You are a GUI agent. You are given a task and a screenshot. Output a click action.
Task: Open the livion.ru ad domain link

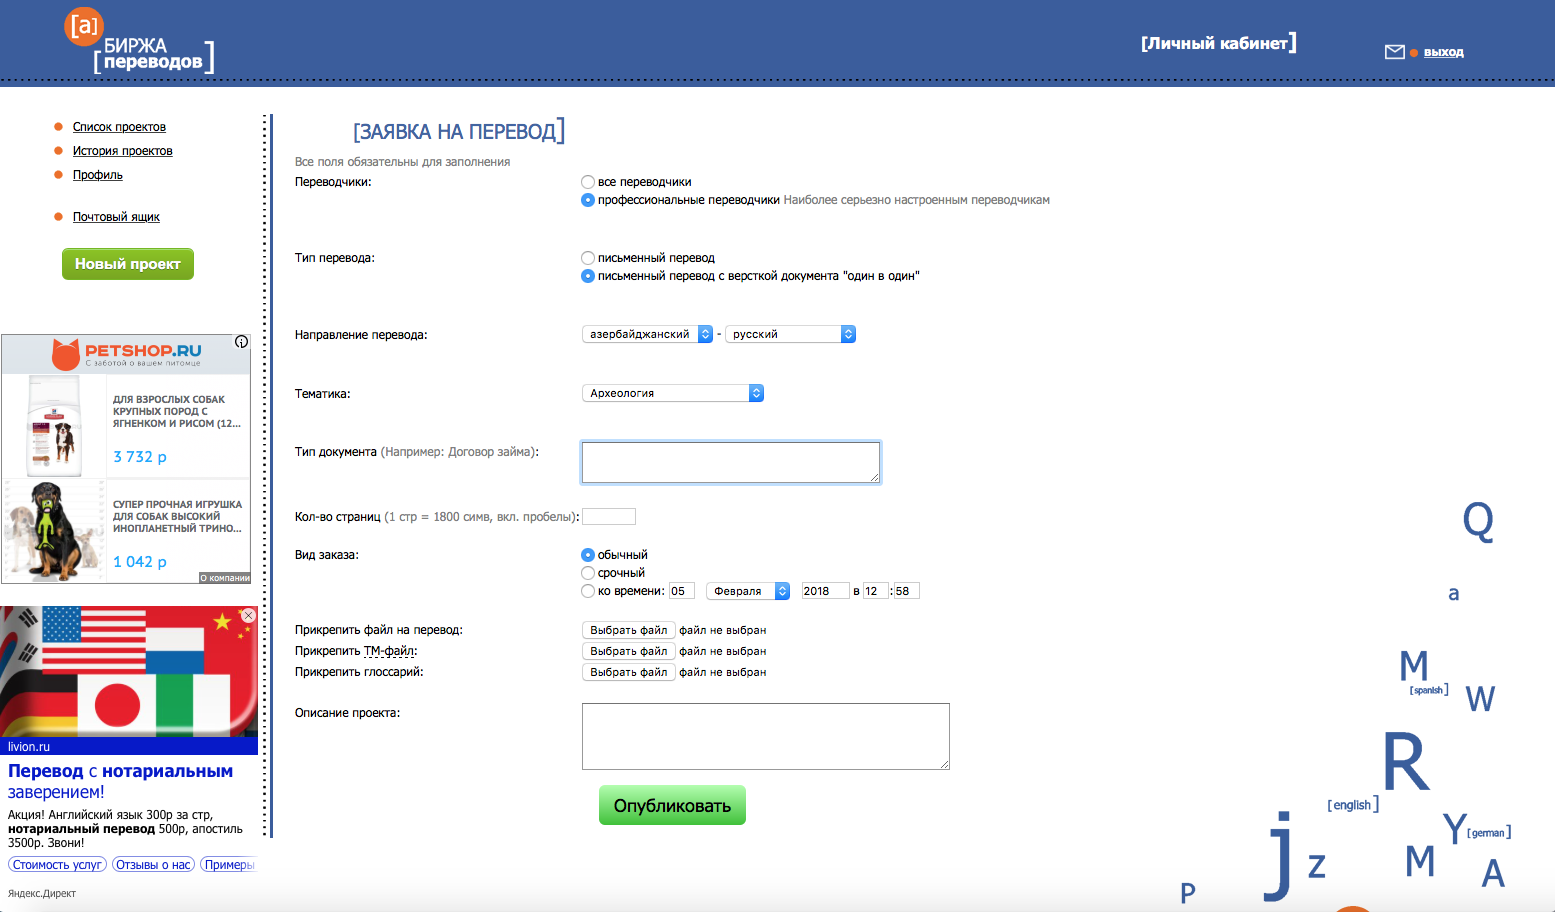[29, 747]
